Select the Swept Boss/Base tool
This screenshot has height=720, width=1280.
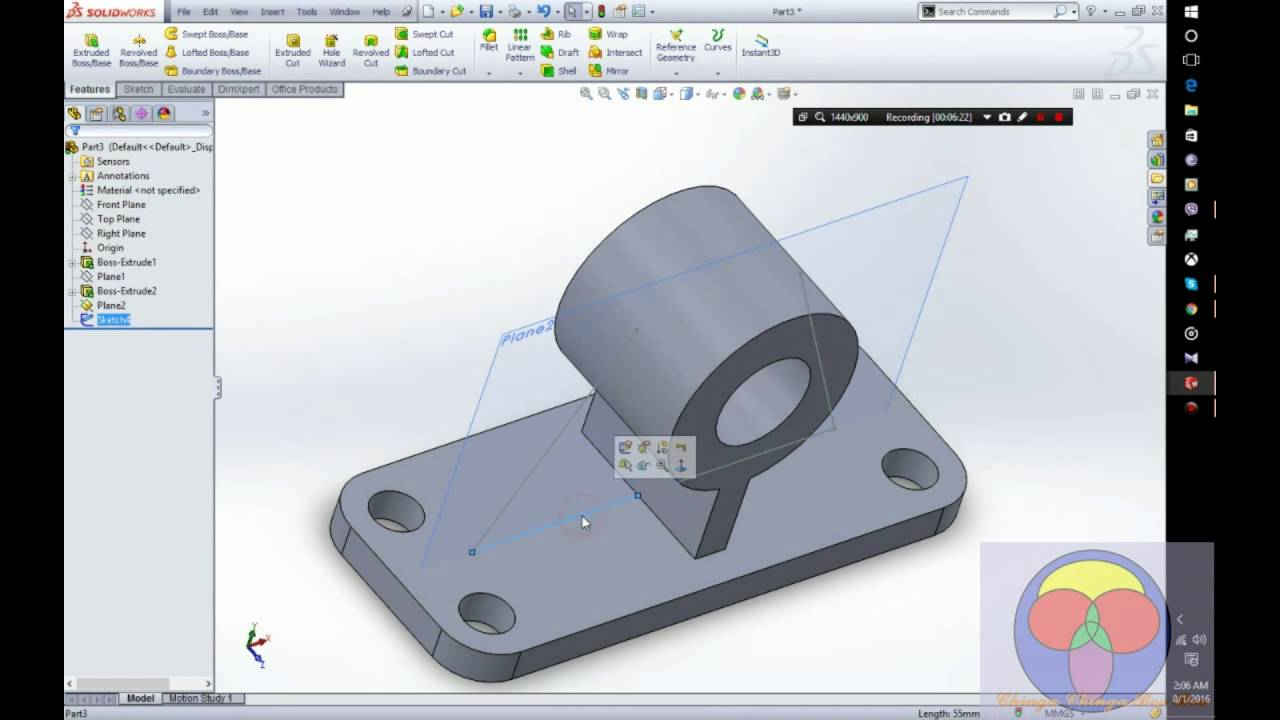click(x=206, y=34)
